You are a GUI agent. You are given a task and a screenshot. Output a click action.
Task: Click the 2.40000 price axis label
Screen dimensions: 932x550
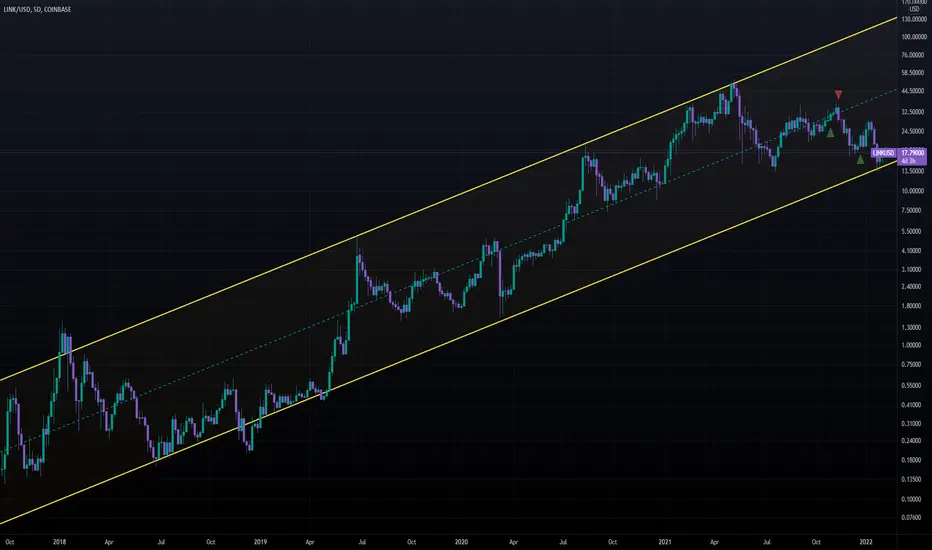(912, 287)
